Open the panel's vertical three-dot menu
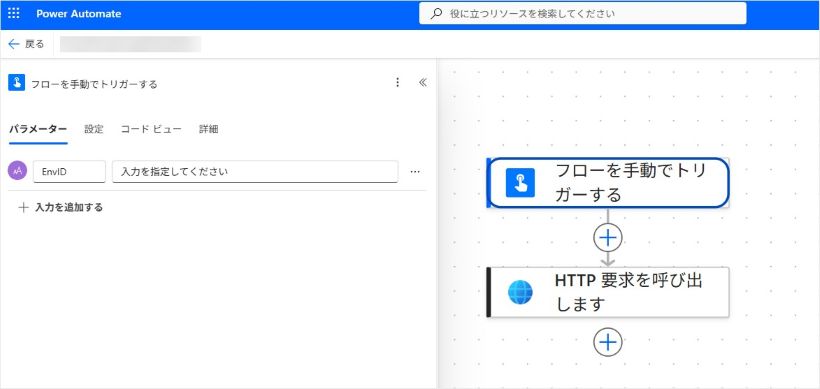This screenshot has height=389, width=820. point(397,82)
